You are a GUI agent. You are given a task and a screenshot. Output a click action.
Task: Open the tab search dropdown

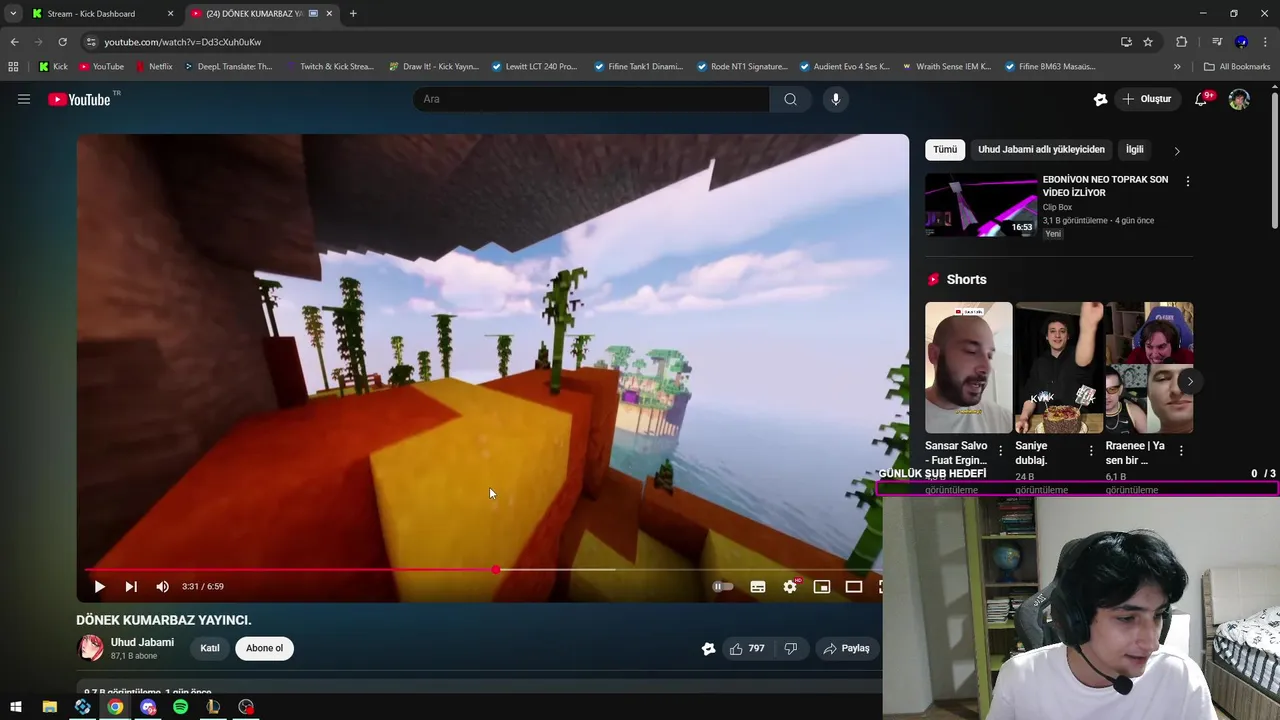coord(13,14)
